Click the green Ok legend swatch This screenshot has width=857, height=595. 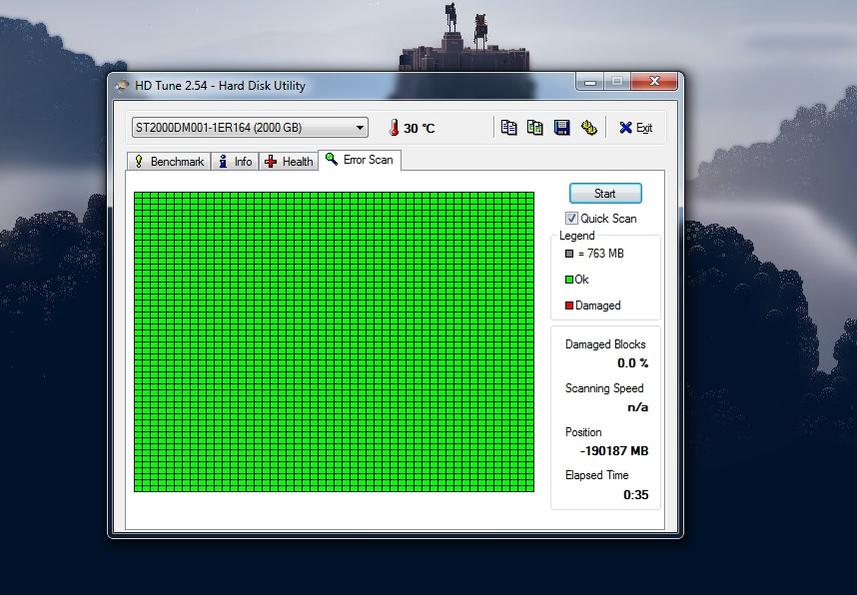[x=569, y=280]
